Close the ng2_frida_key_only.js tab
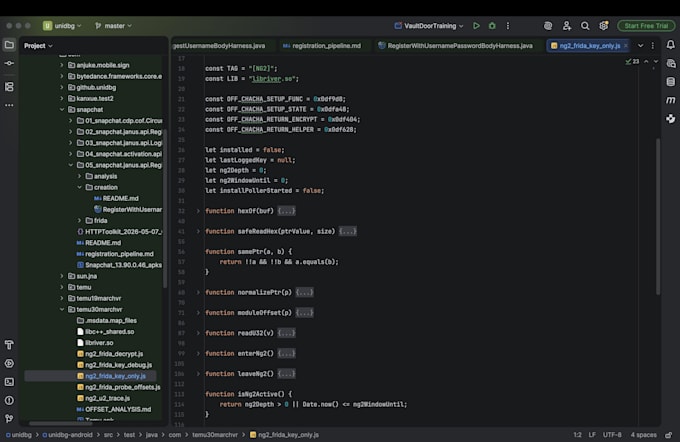This screenshot has height=442, width=680. 626,46
